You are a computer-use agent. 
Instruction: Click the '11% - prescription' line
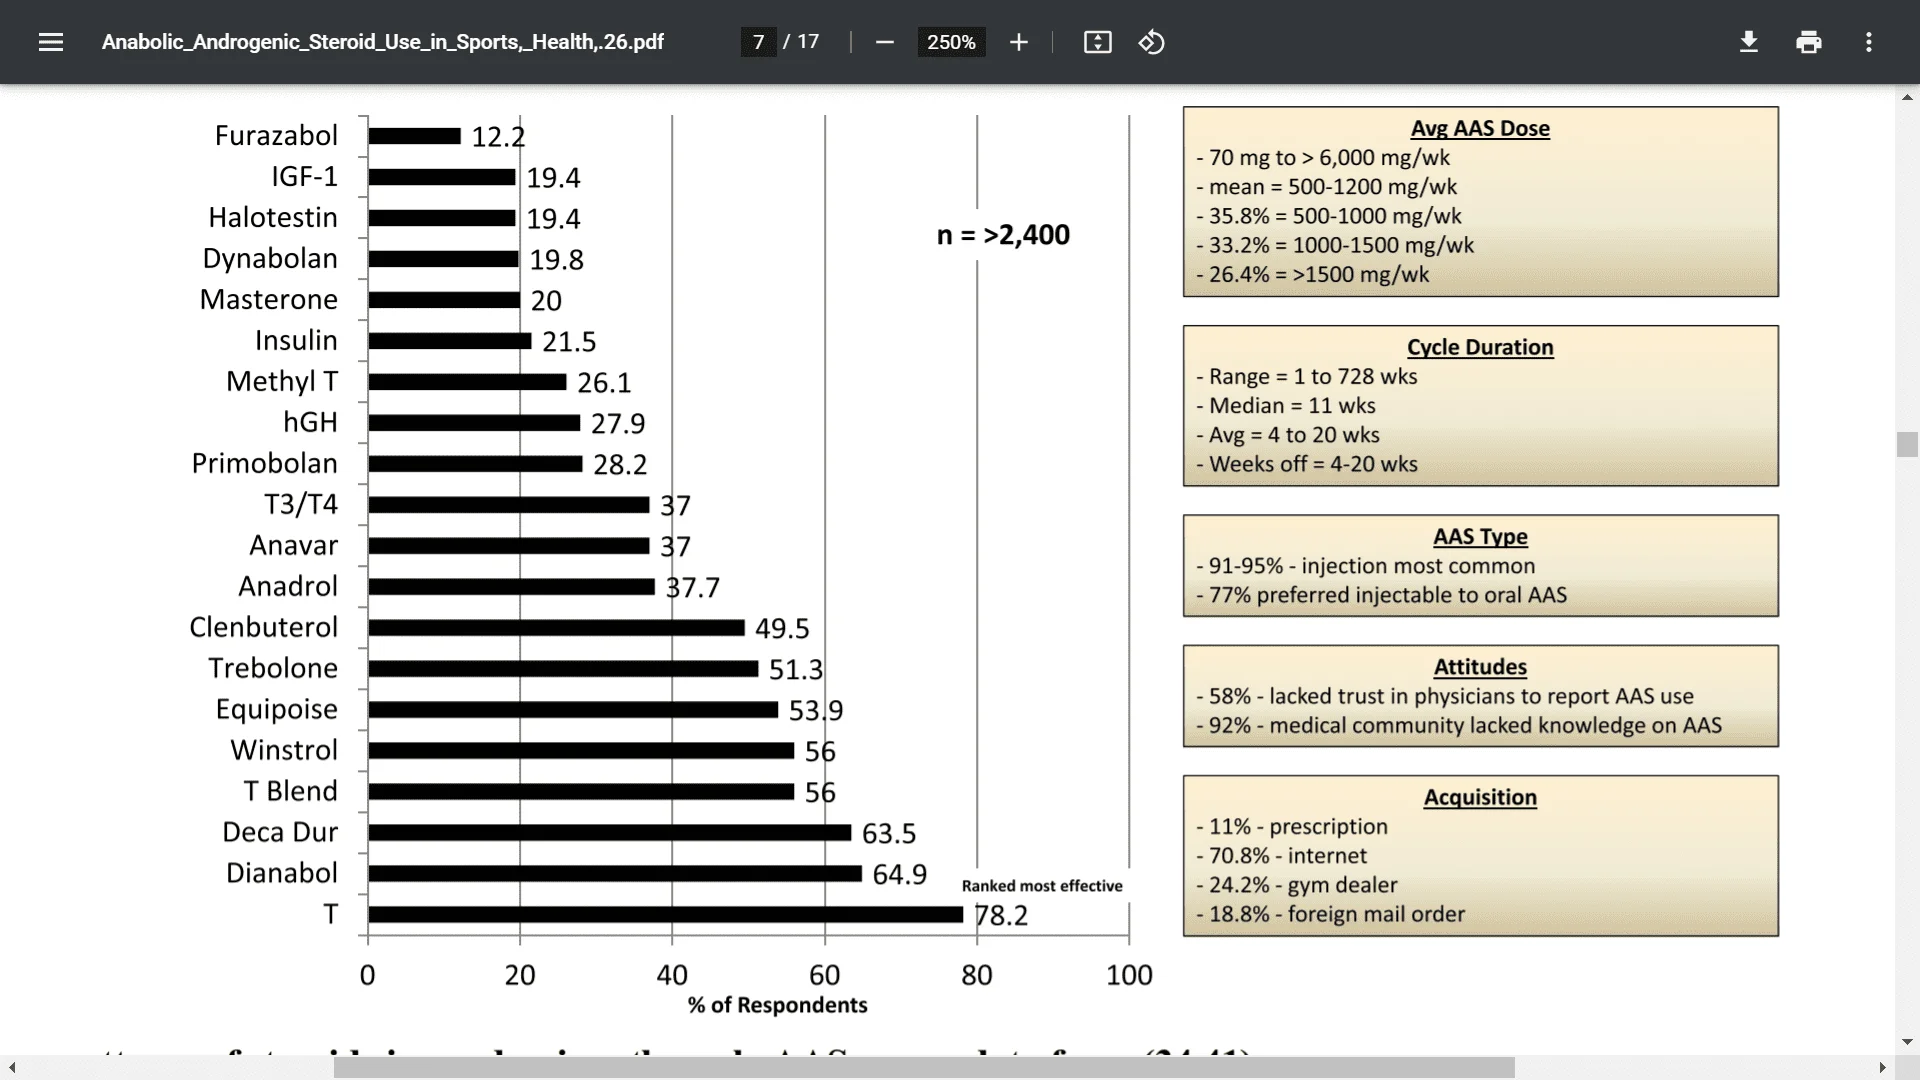[x=1292, y=827]
